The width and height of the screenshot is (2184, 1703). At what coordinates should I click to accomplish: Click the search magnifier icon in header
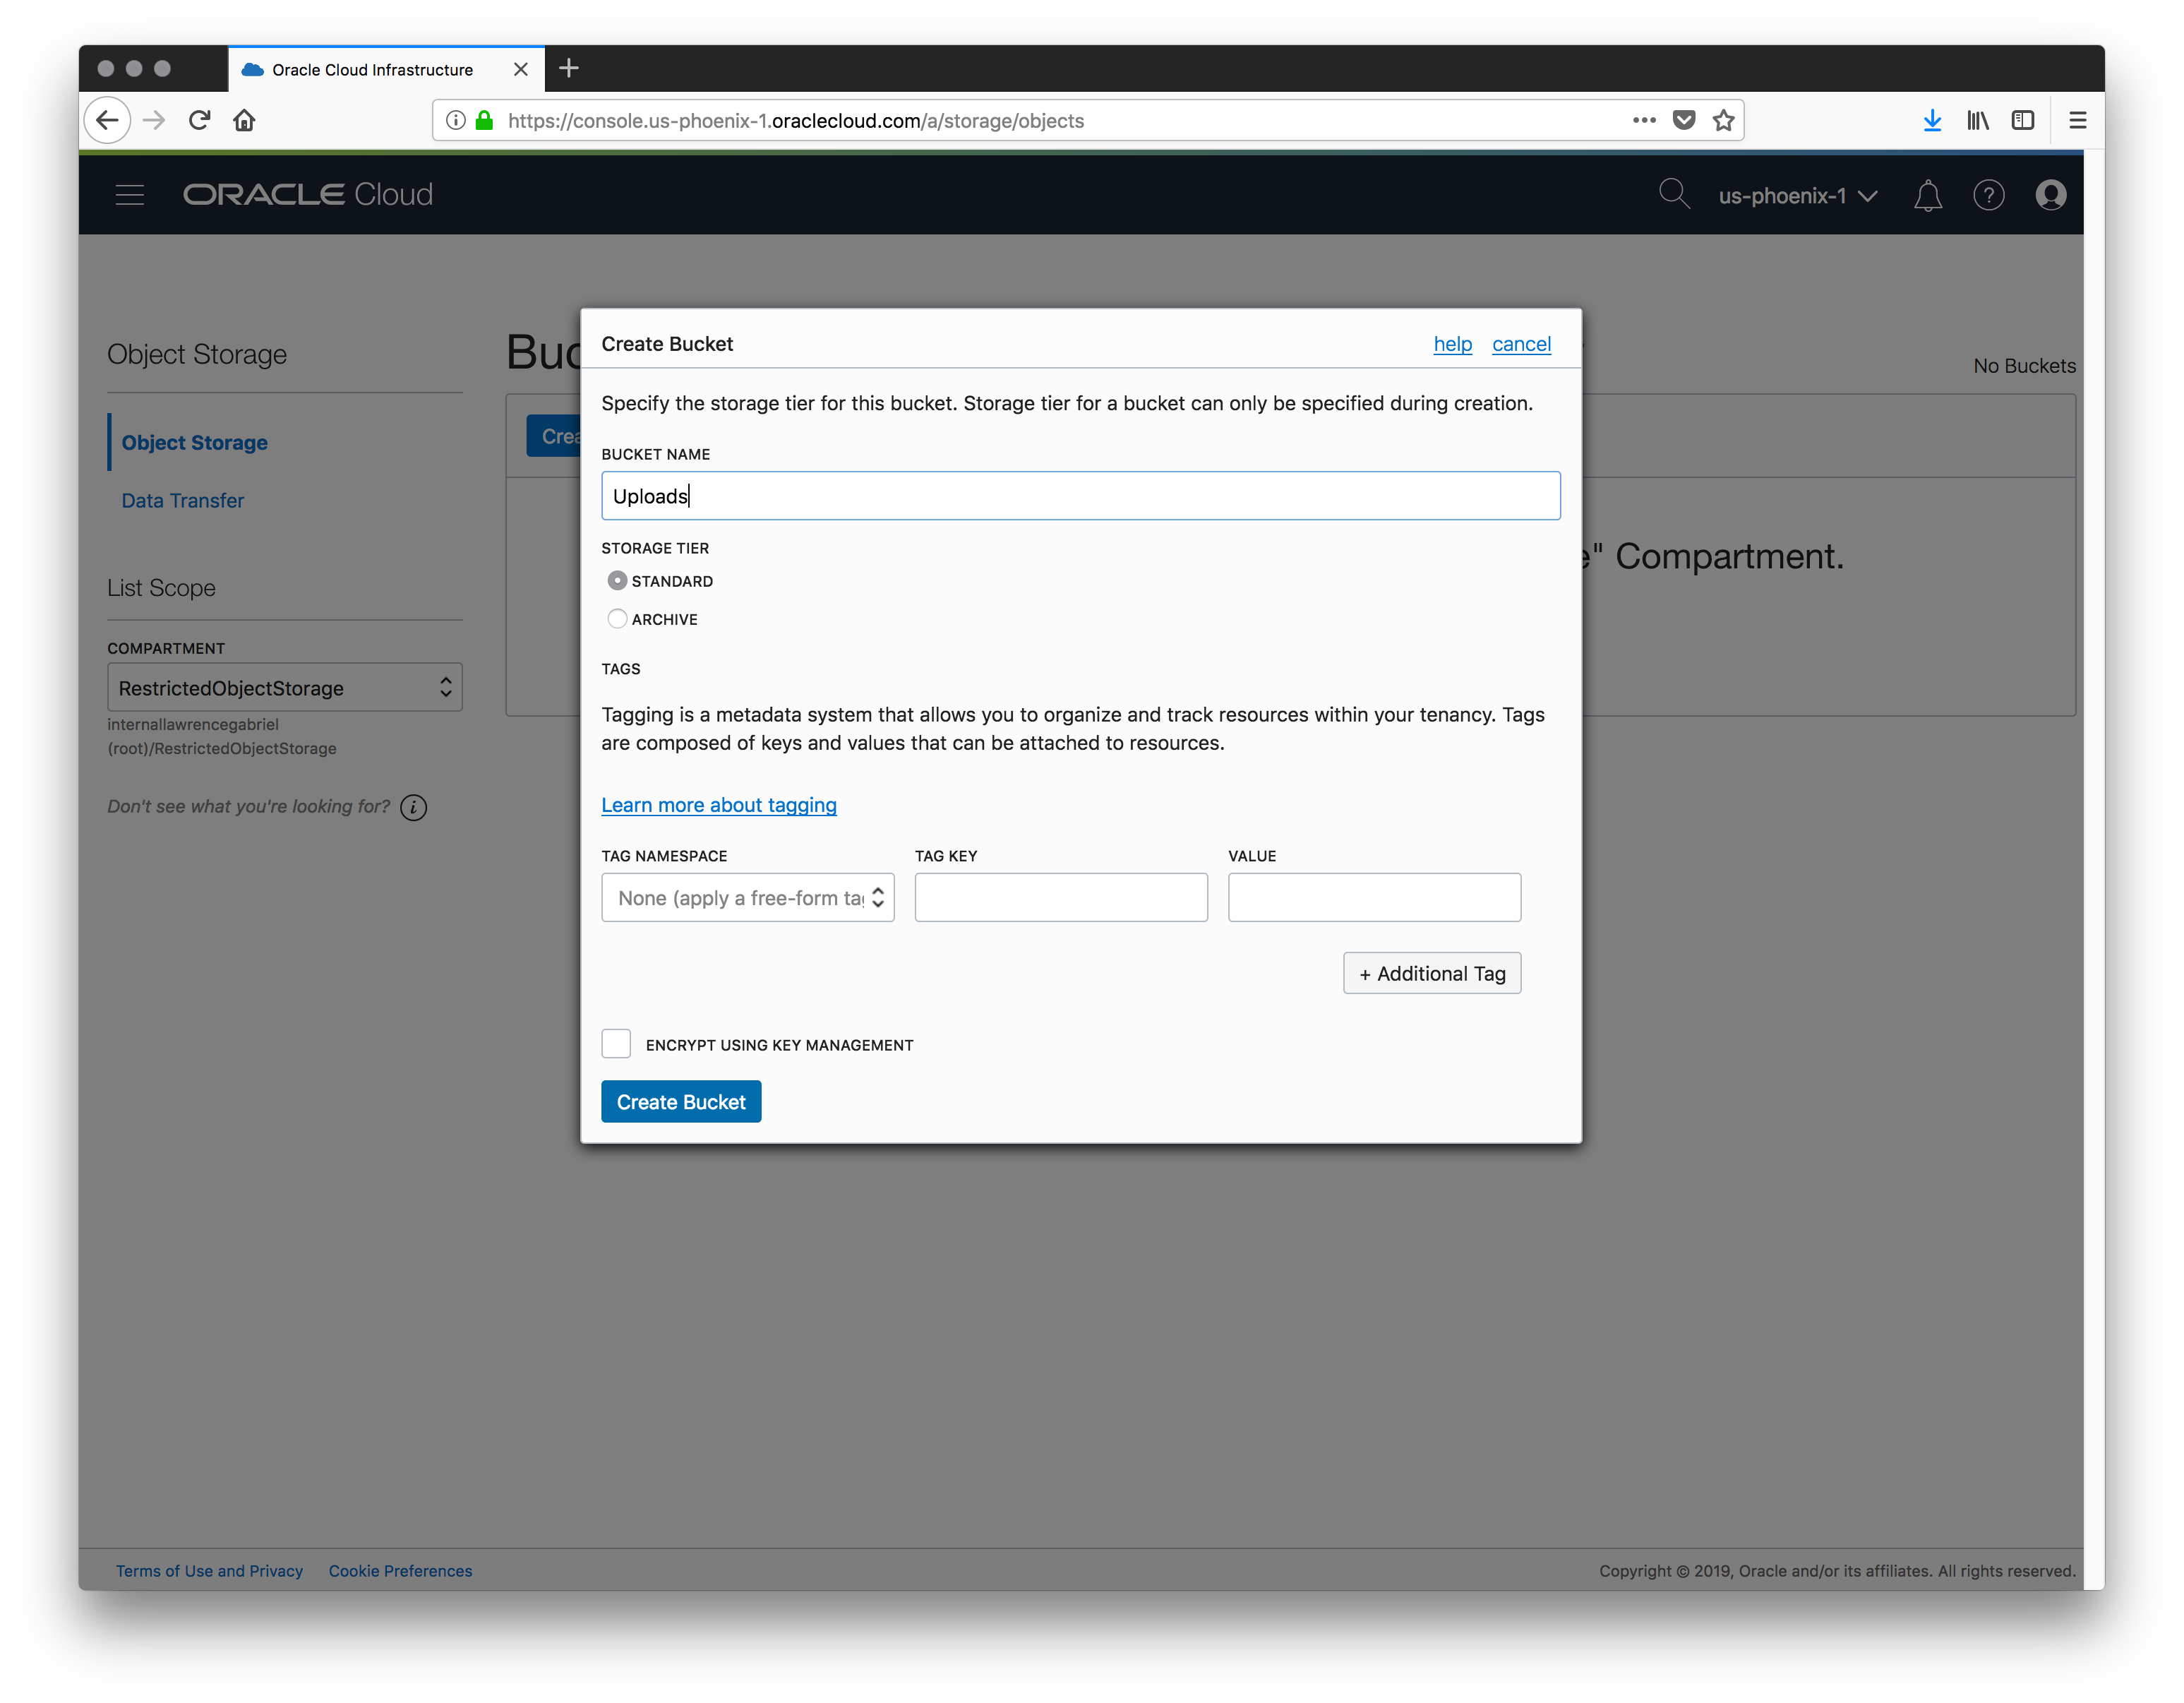(x=1673, y=194)
